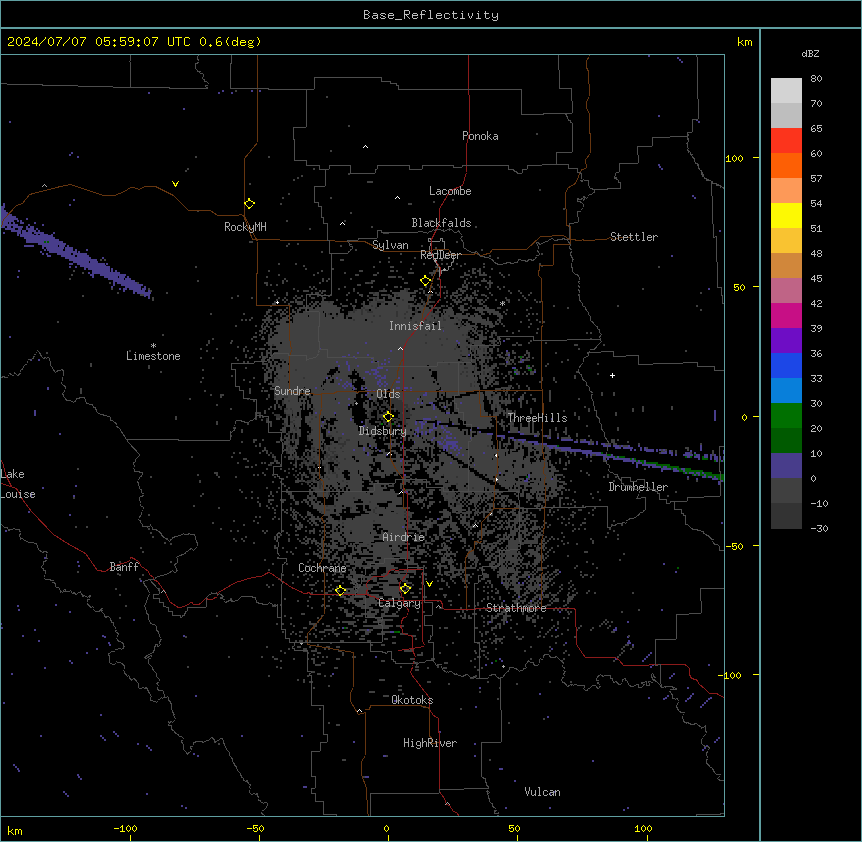Screen dimensions: 862x842
Task: Click the Drumheller label
Action: pos(638,487)
